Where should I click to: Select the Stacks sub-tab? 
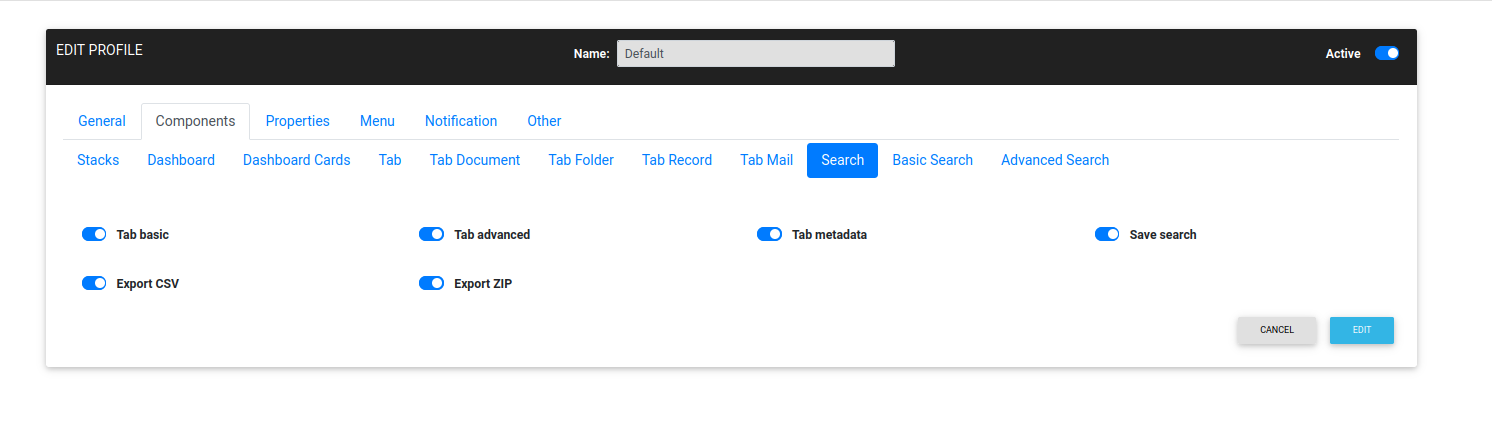[98, 160]
